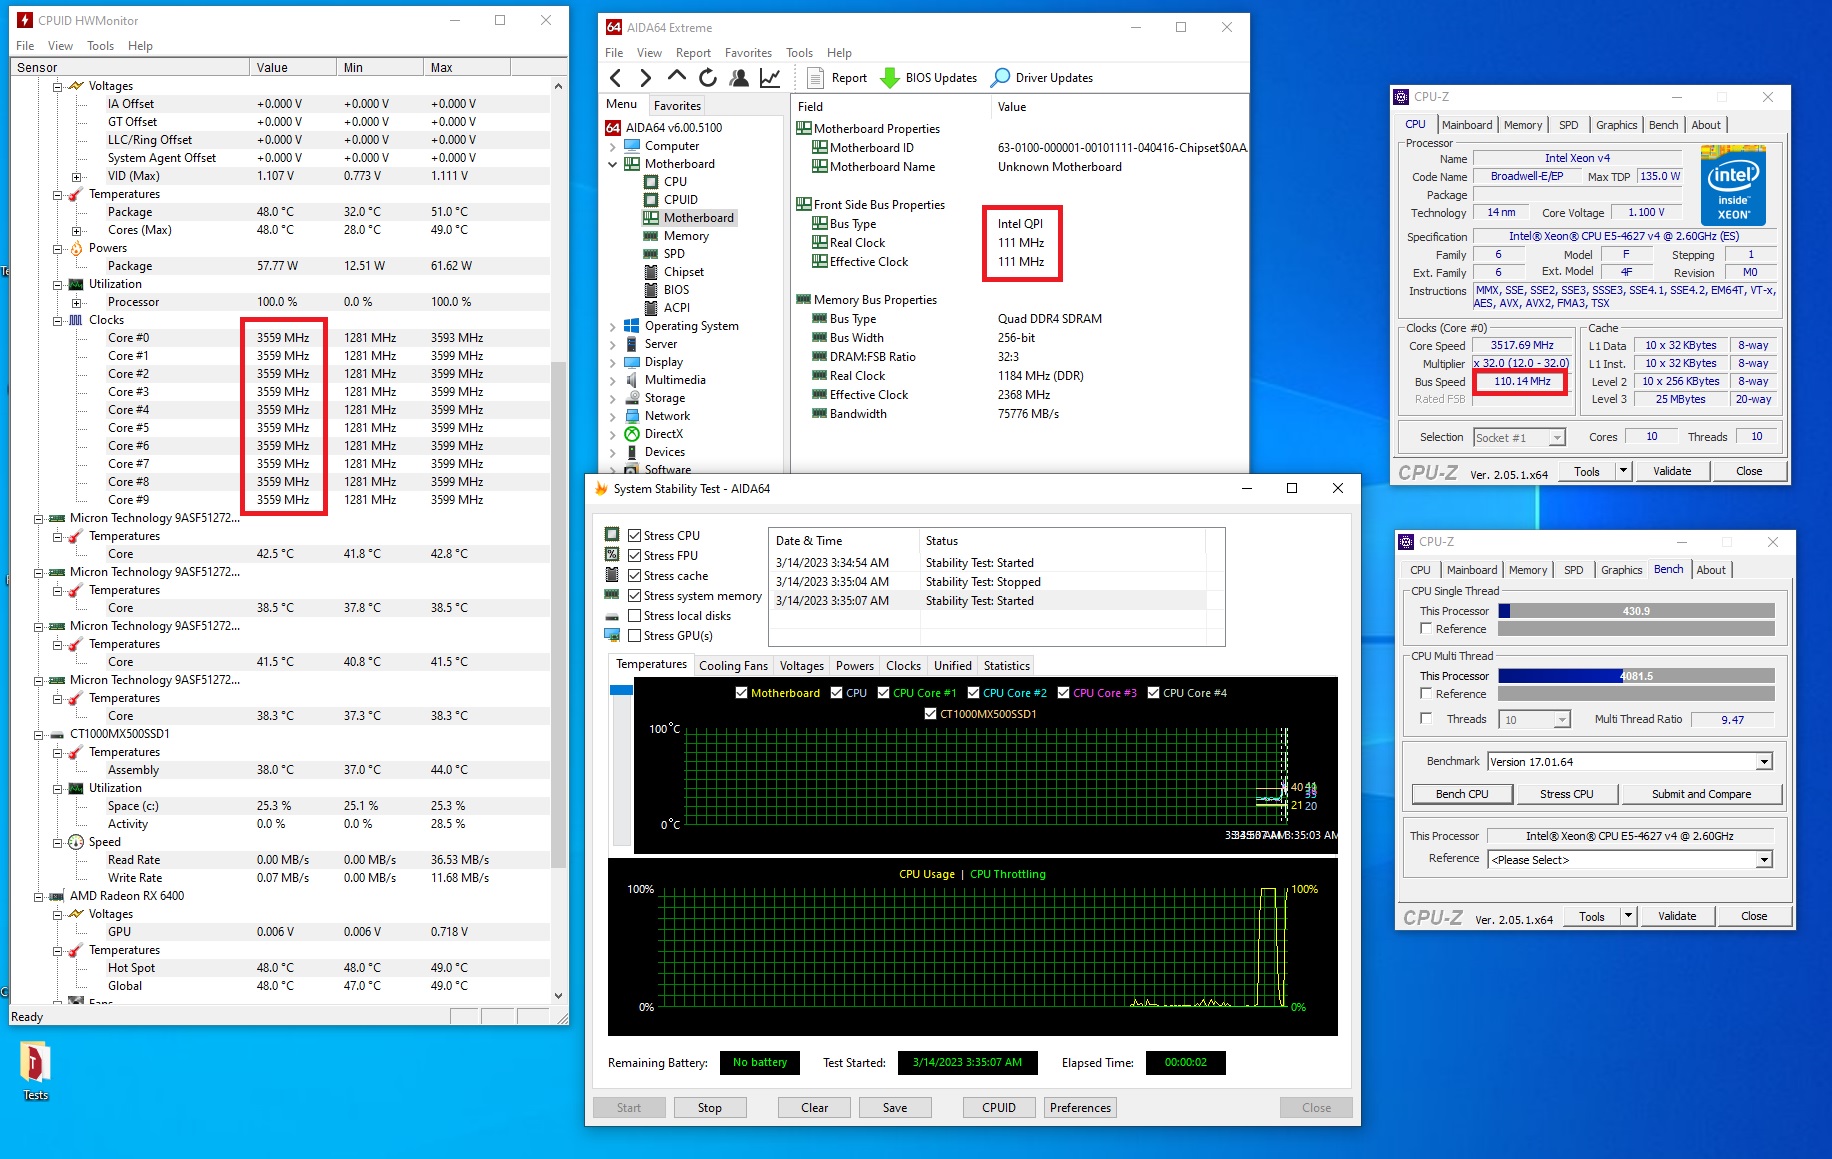
Task: Open Report from the AIDA64 toolbar
Action: tap(837, 78)
